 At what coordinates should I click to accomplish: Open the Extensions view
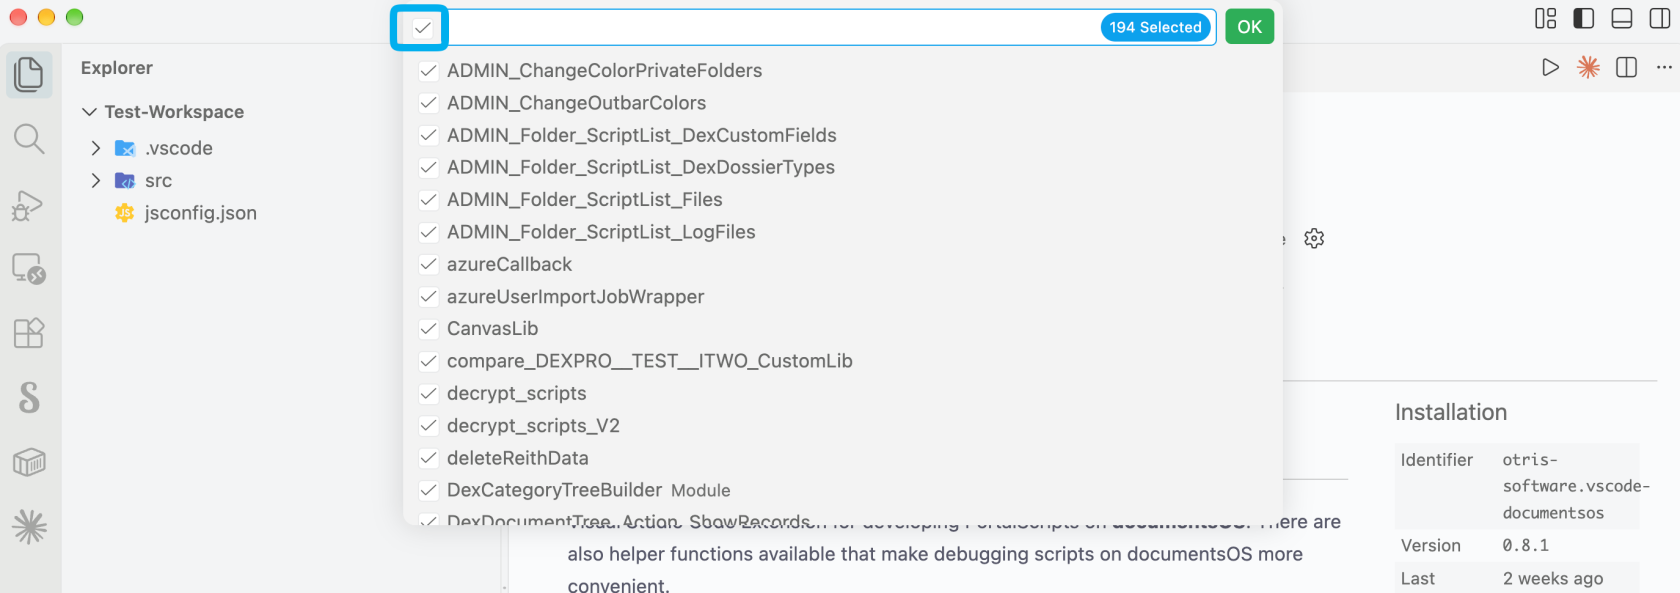click(x=29, y=333)
